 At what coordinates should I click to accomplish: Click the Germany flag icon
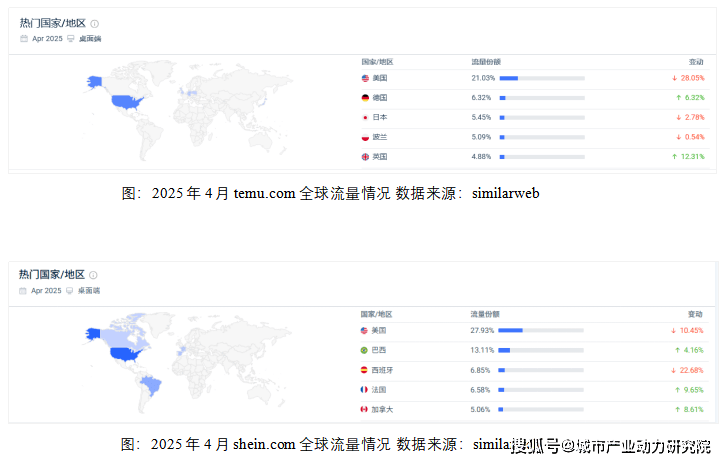tap(365, 98)
